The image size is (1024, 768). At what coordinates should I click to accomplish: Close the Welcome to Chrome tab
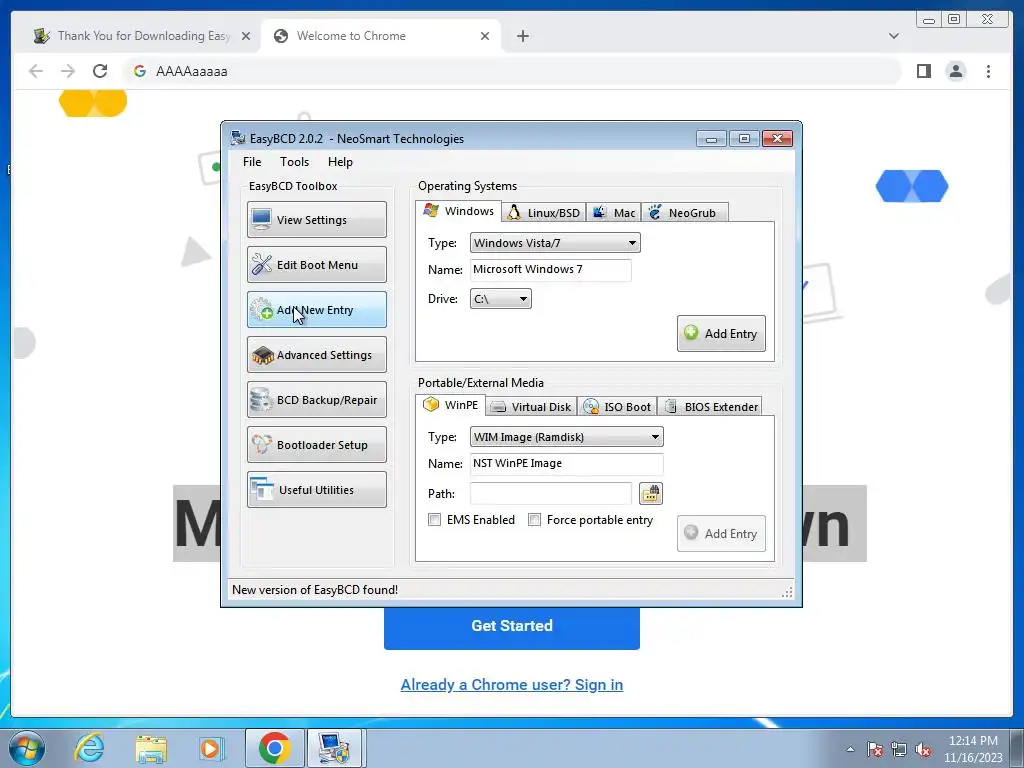click(x=485, y=36)
